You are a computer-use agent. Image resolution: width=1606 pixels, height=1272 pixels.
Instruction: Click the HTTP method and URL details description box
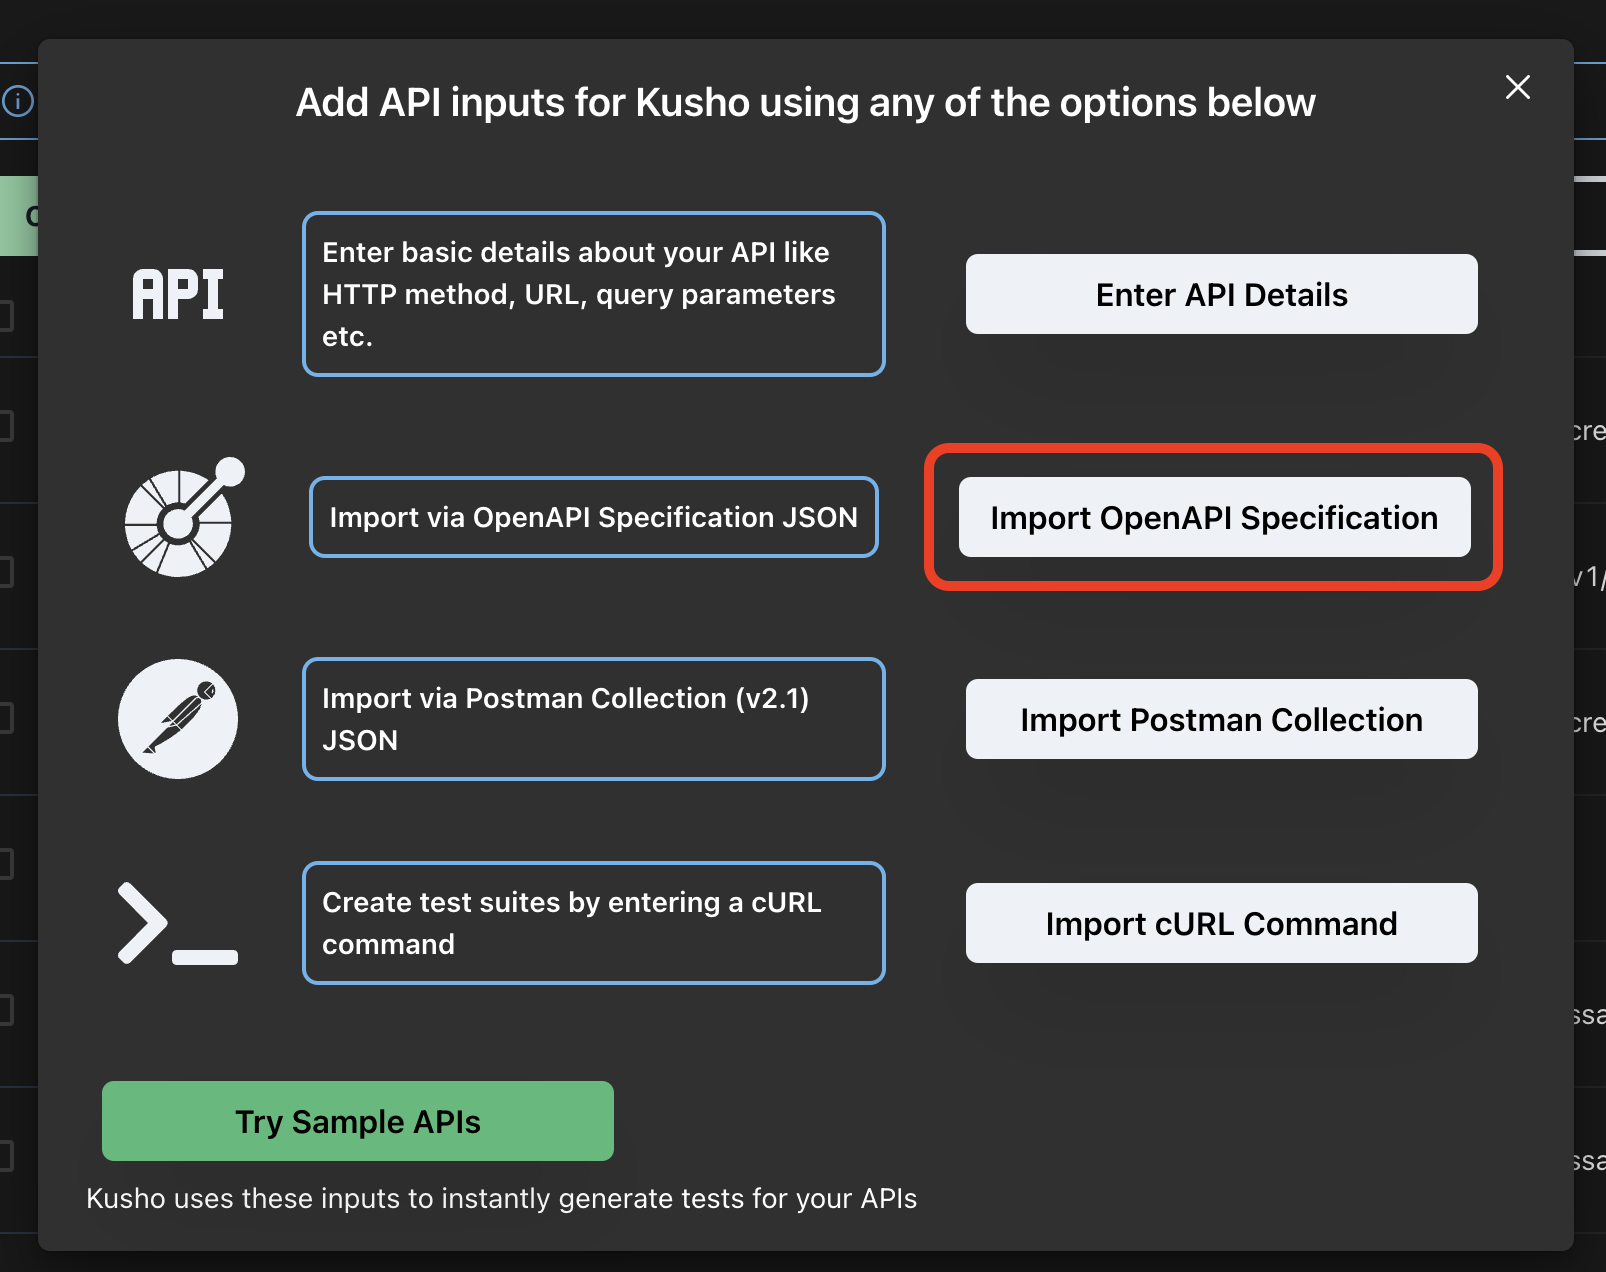tap(593, 293)
